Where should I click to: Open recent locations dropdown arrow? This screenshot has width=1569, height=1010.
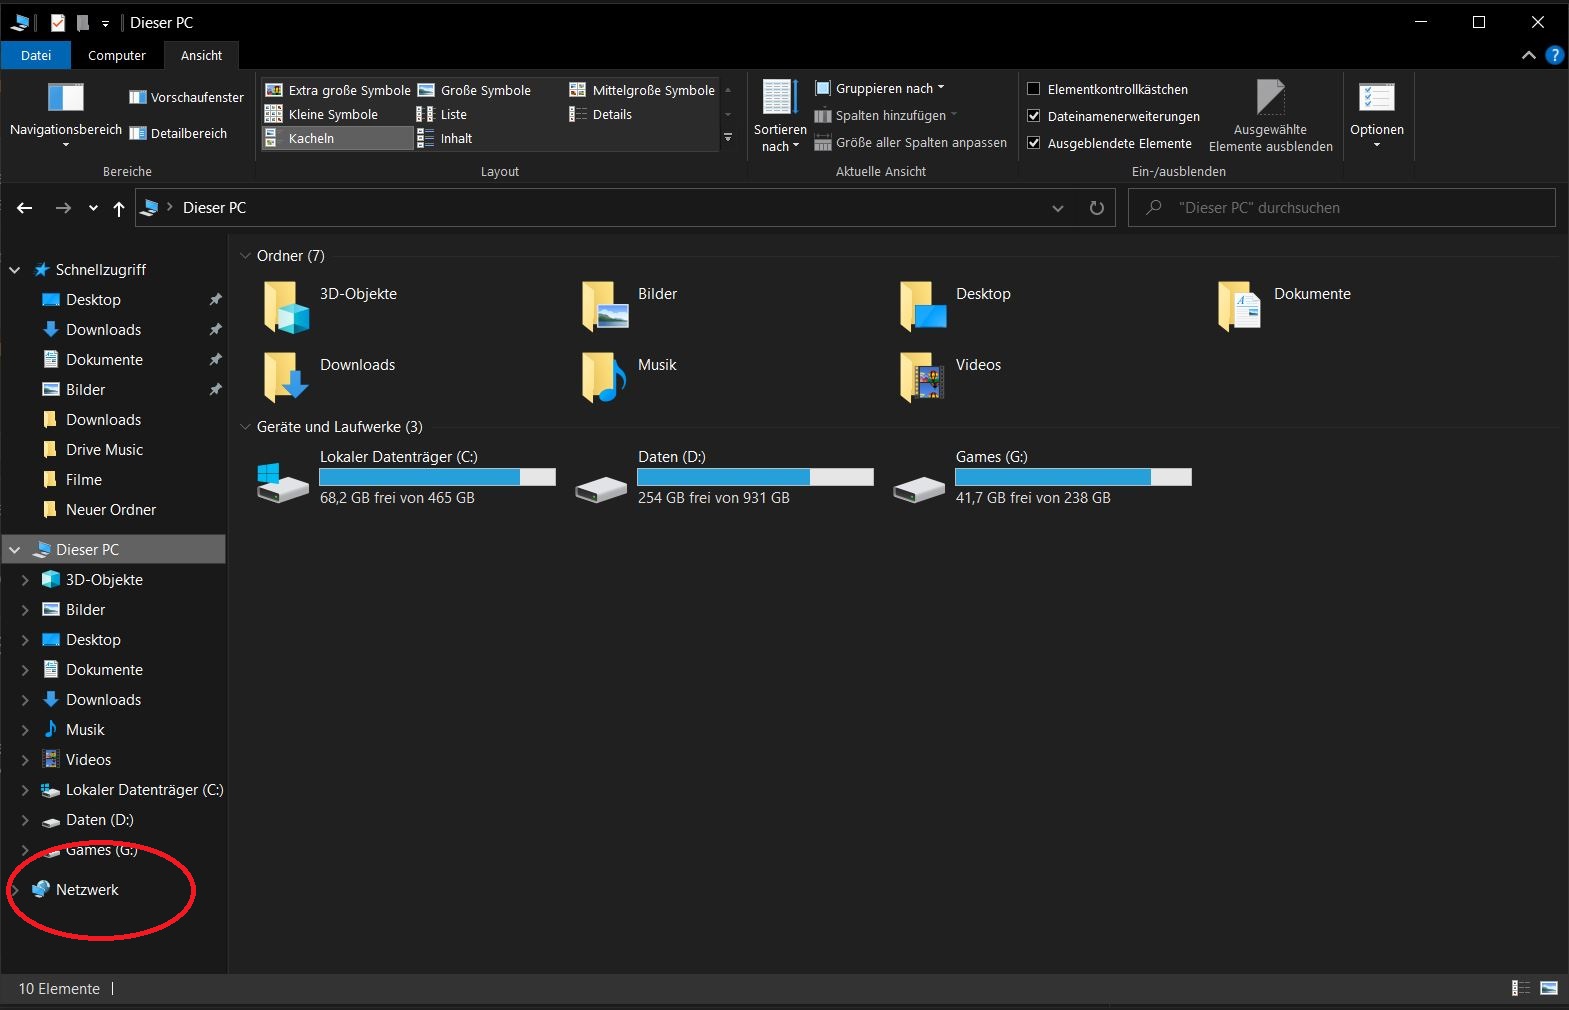pos(93,208)
